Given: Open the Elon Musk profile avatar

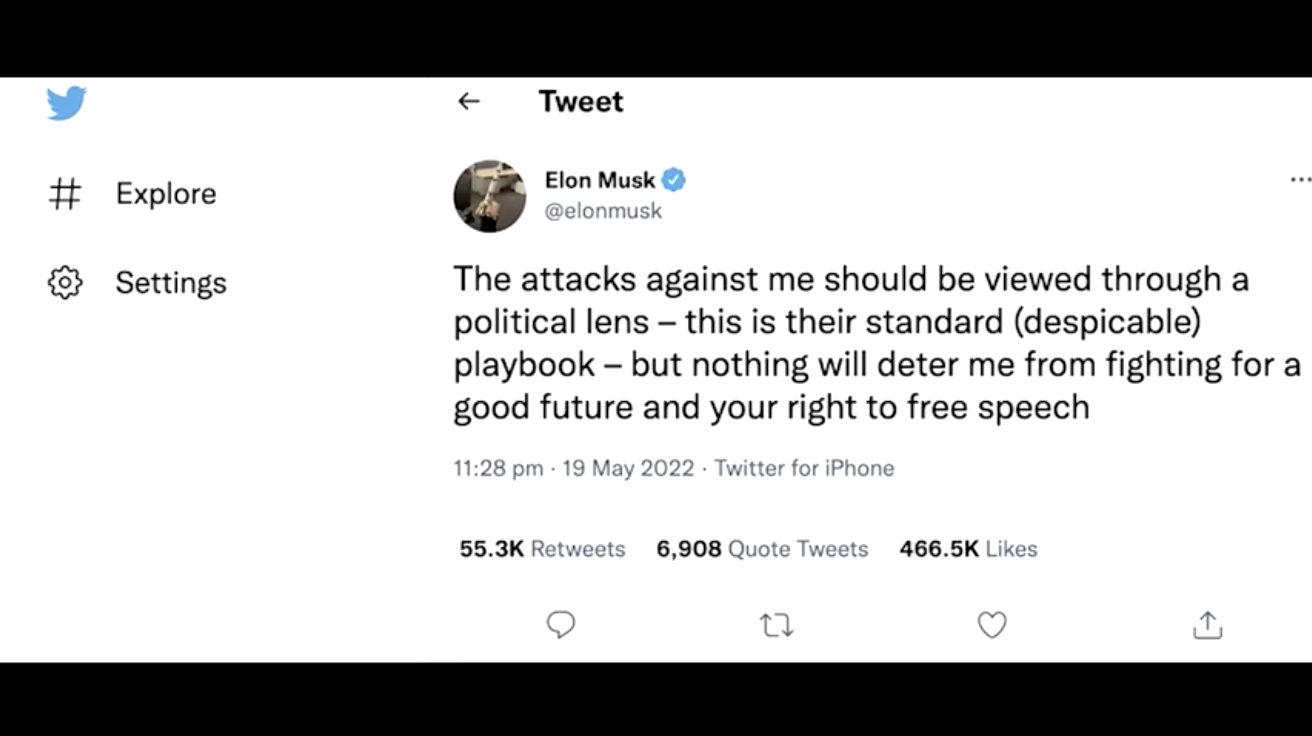Looking at the screenshot, I should 490,196.
